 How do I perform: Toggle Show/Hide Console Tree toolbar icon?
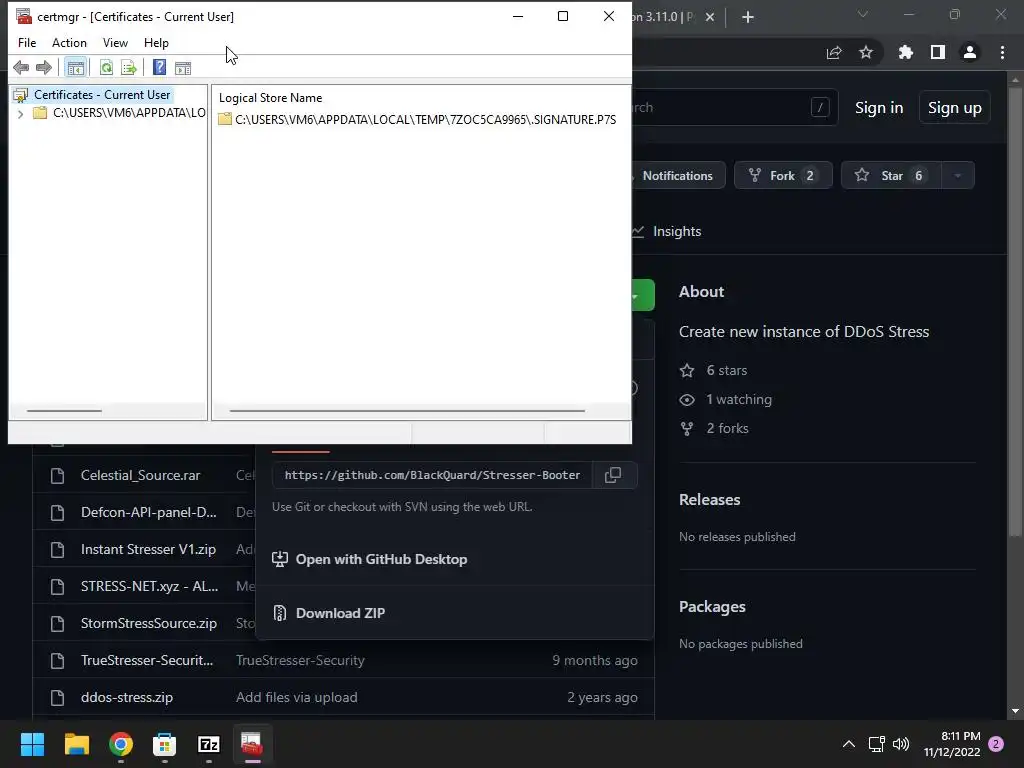tap(76, 67)
